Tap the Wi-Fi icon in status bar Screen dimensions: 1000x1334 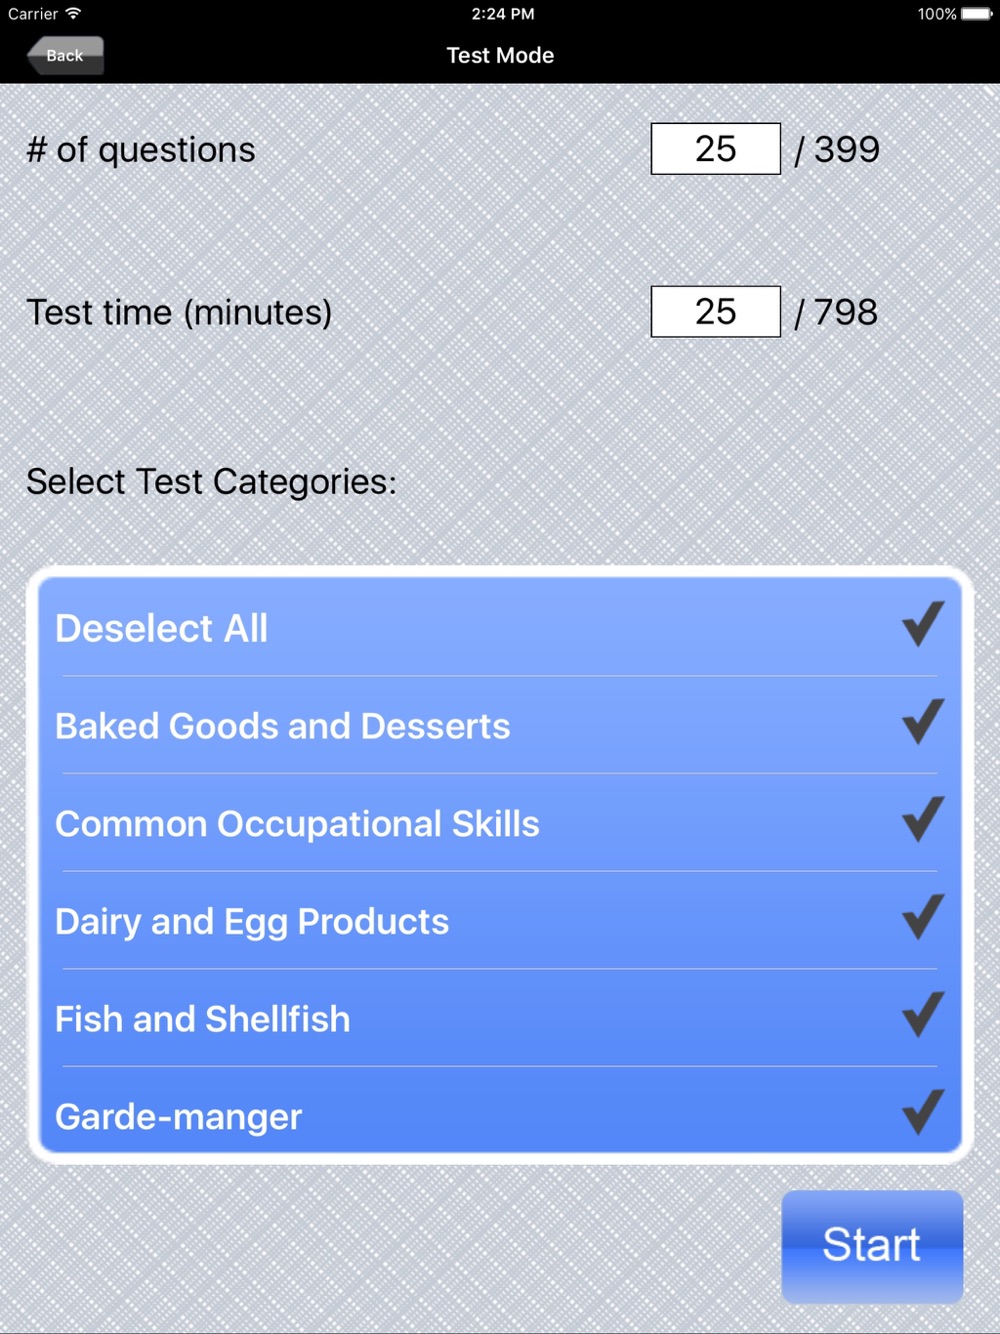click(x=73, y=14)
